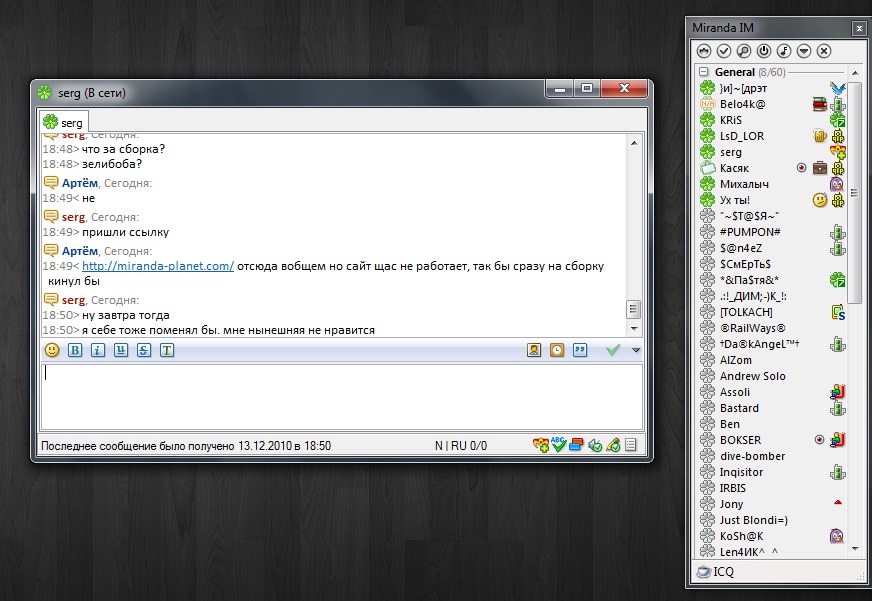Select the General group label
This screenshot has width=872, height=601.
point(735,72)
